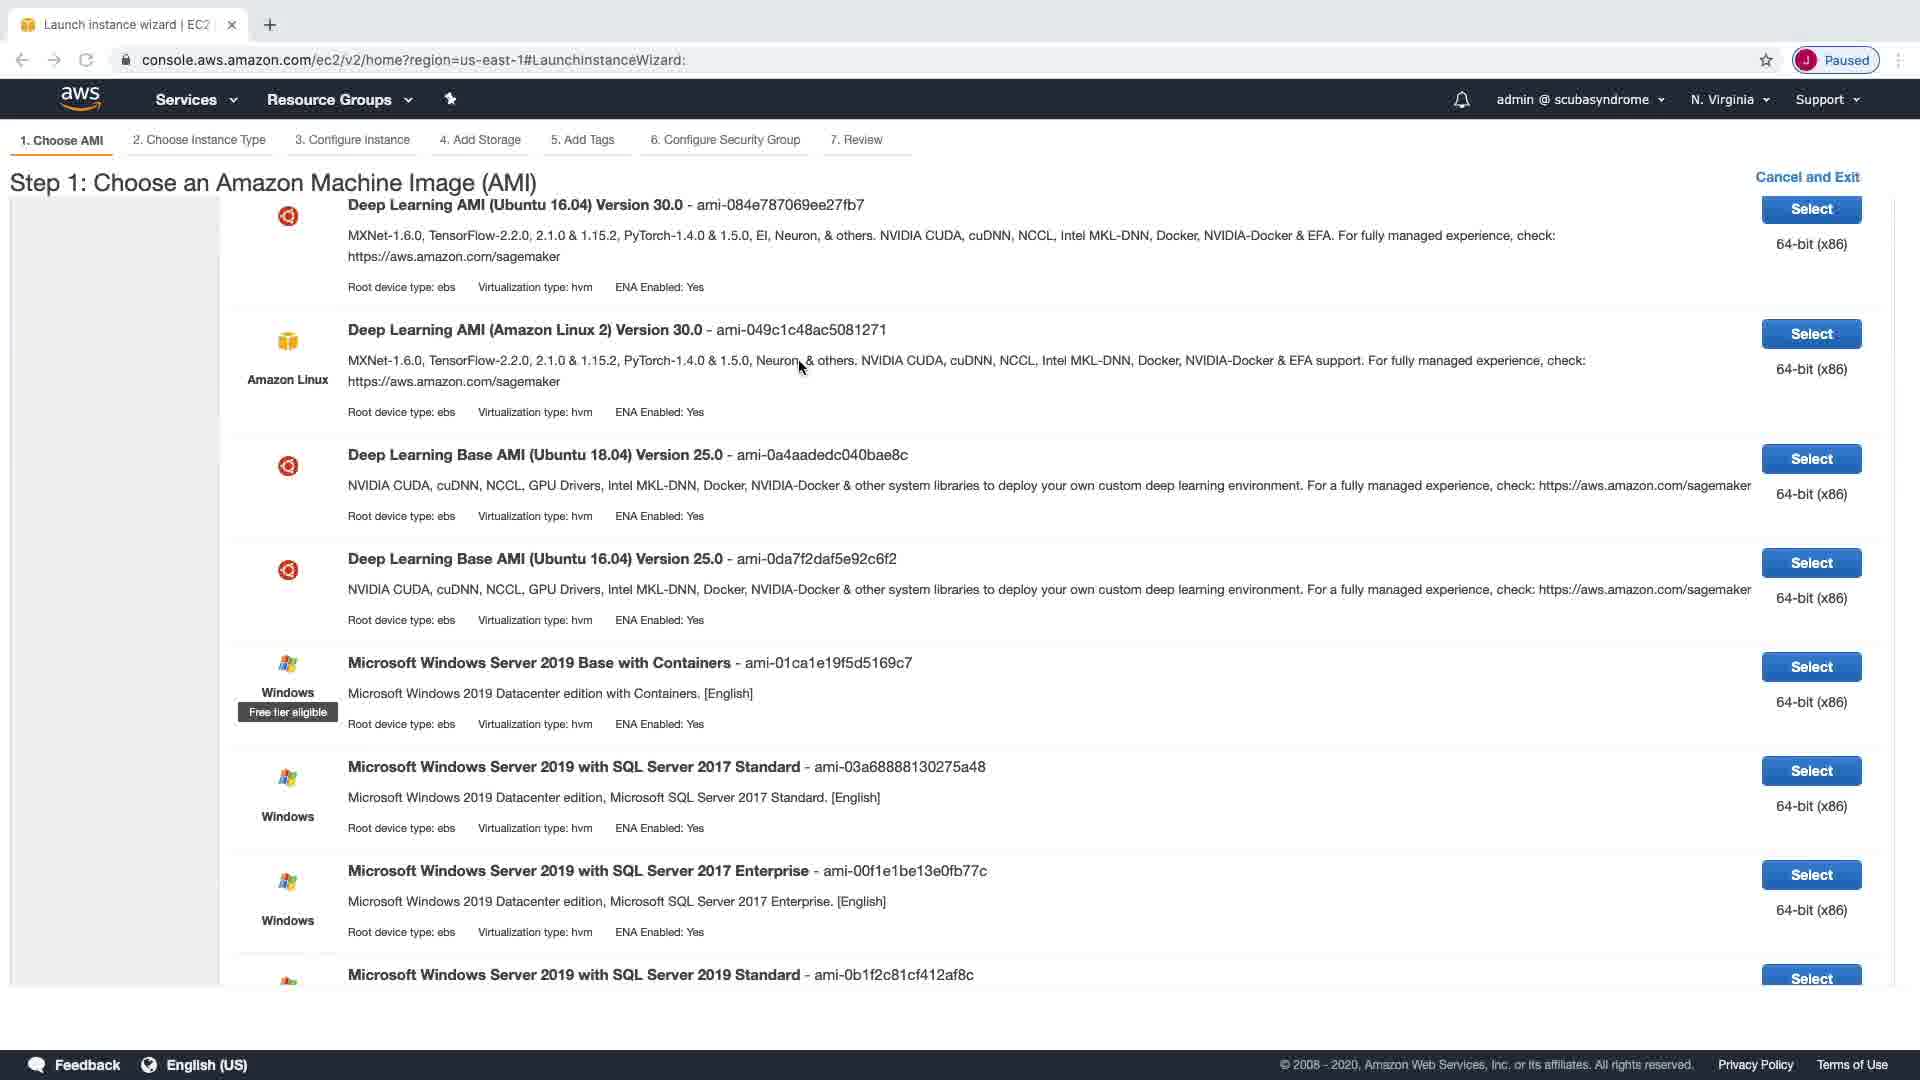The height and width of the screenshot is (1080, 1920).
Task: Open the admin @ scubasyndrome account menu
Action: point(1580,100)
